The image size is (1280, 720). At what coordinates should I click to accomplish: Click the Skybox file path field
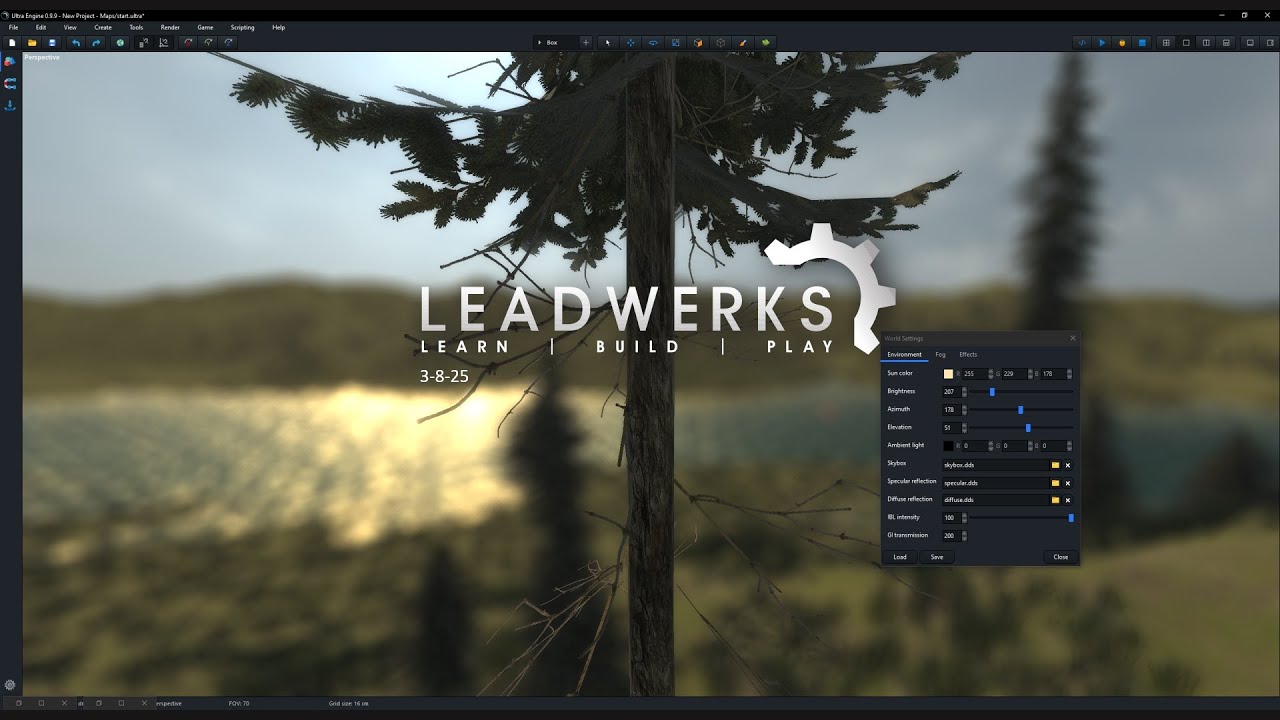[x=995, y=465]
